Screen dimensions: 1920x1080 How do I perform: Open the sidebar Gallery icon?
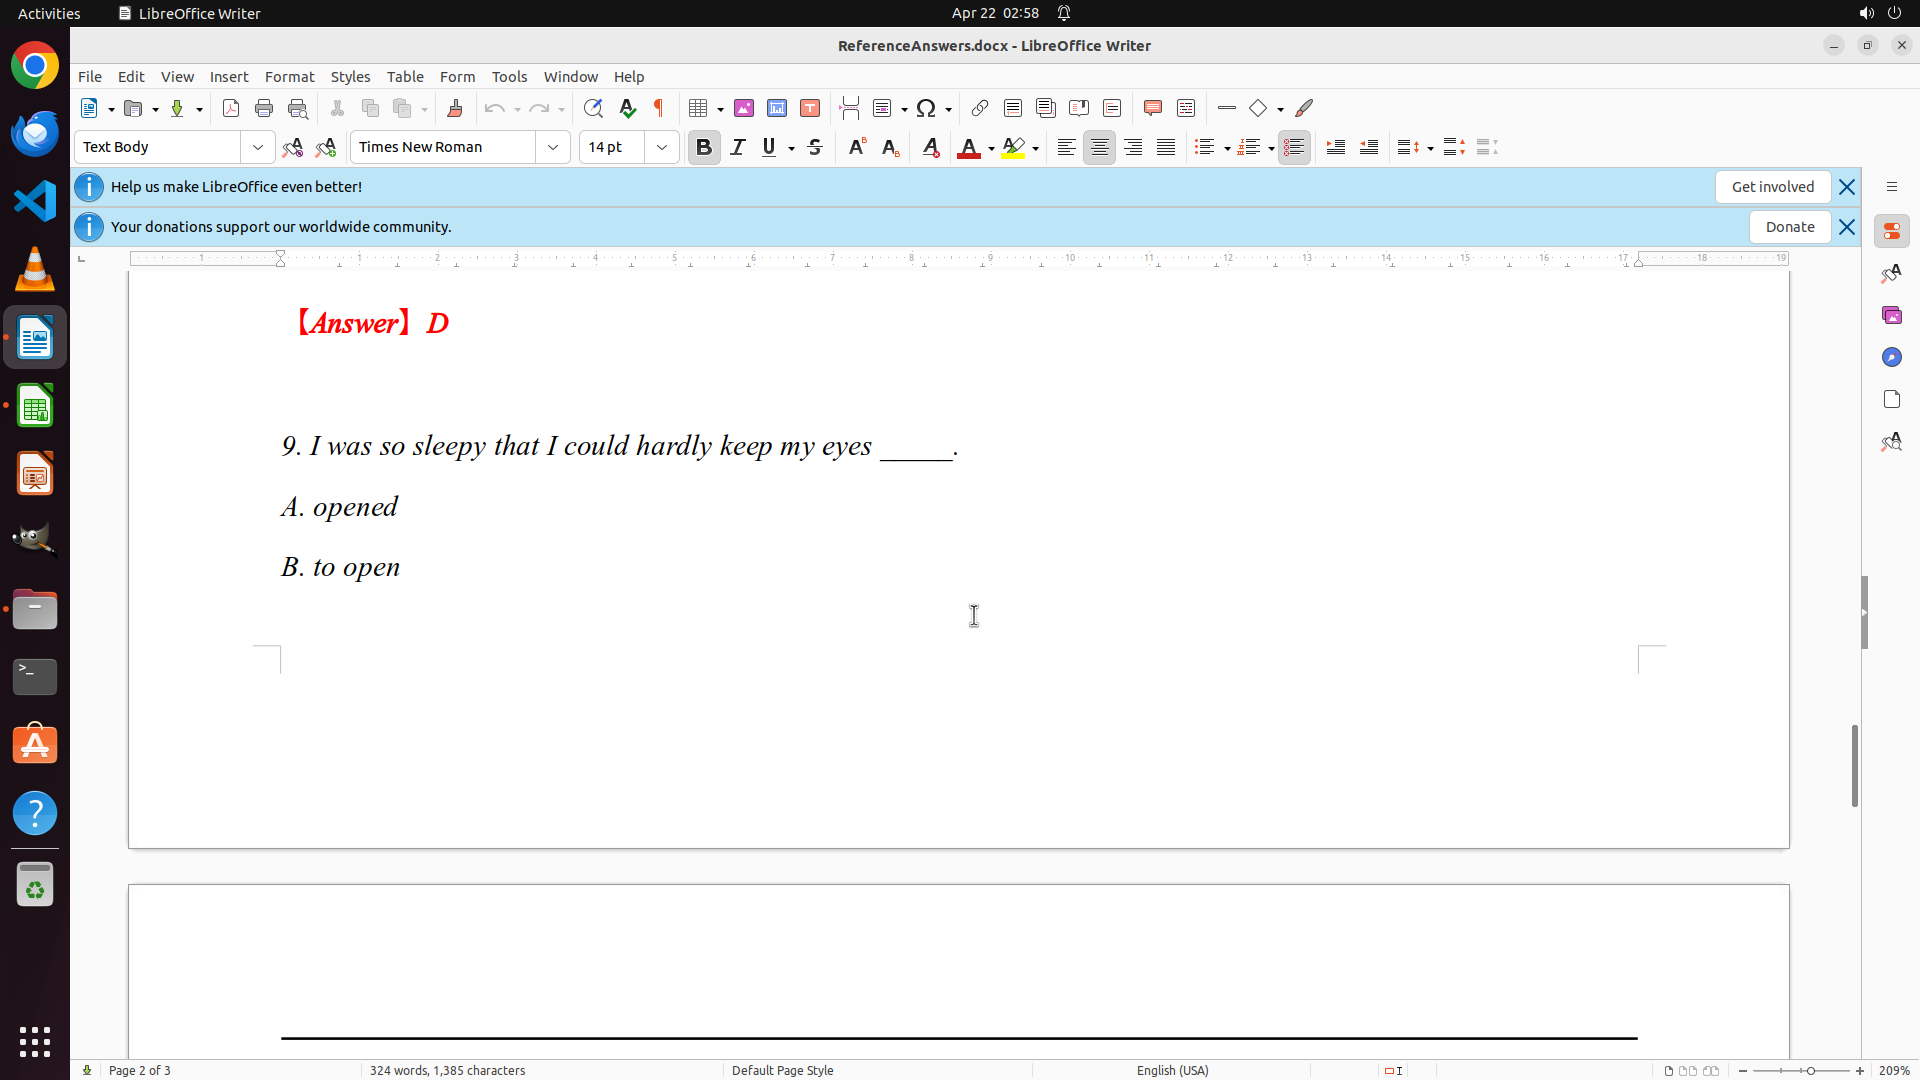pyautogui.click(x=1891, y=315)
